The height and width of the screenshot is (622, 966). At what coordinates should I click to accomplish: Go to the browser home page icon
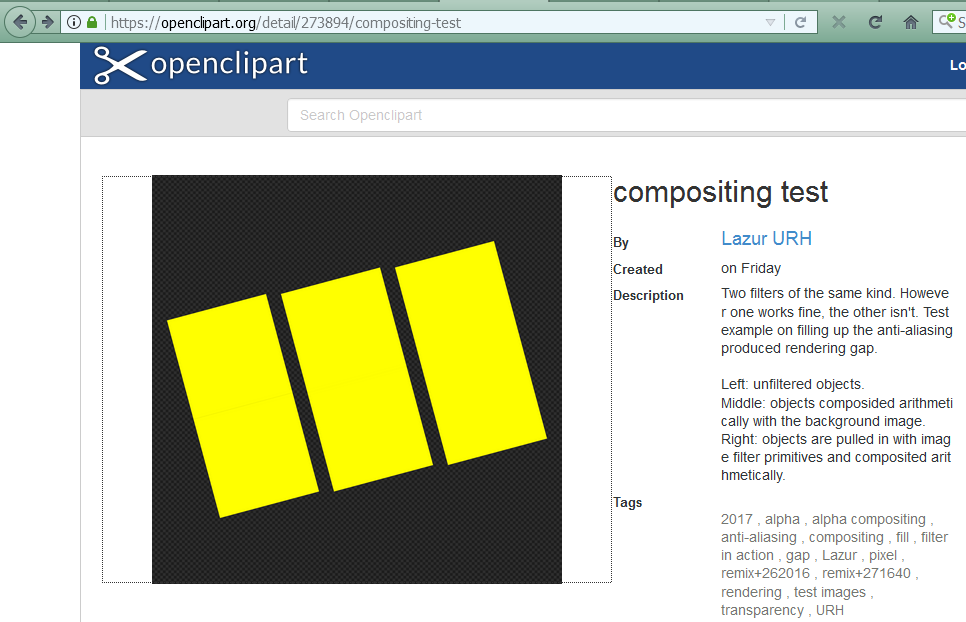click(x=910, y=22)
